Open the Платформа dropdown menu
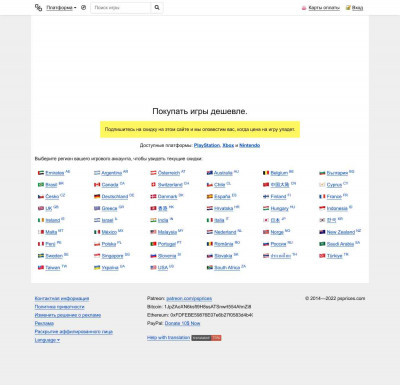 pos(61,8)
